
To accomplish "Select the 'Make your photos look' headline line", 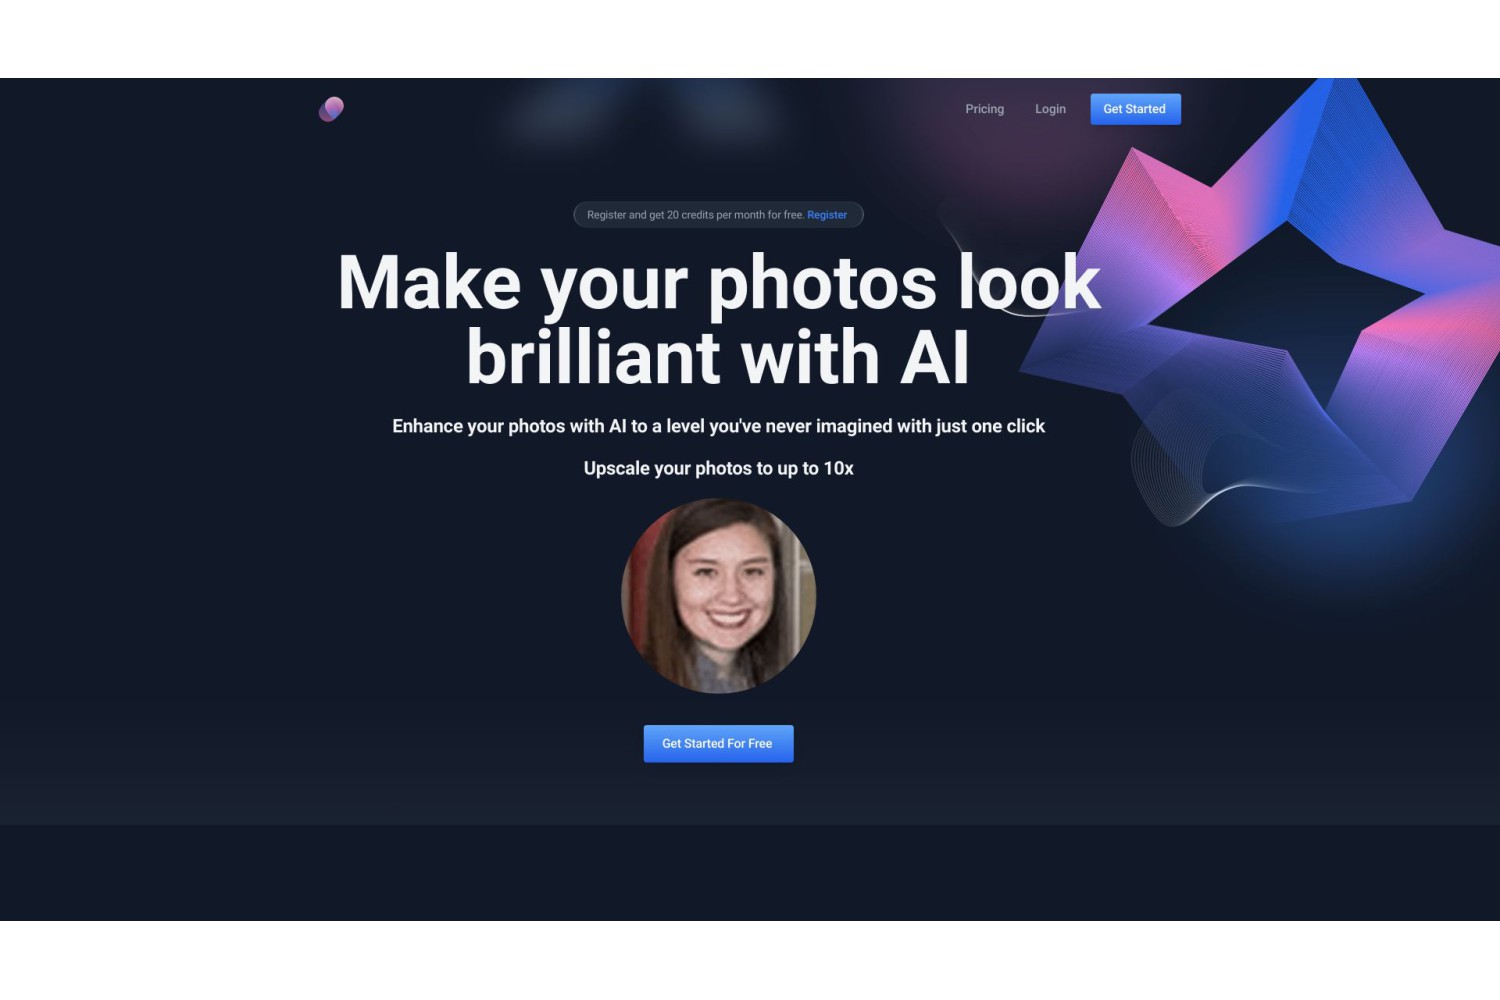I will tap(719, 284).
